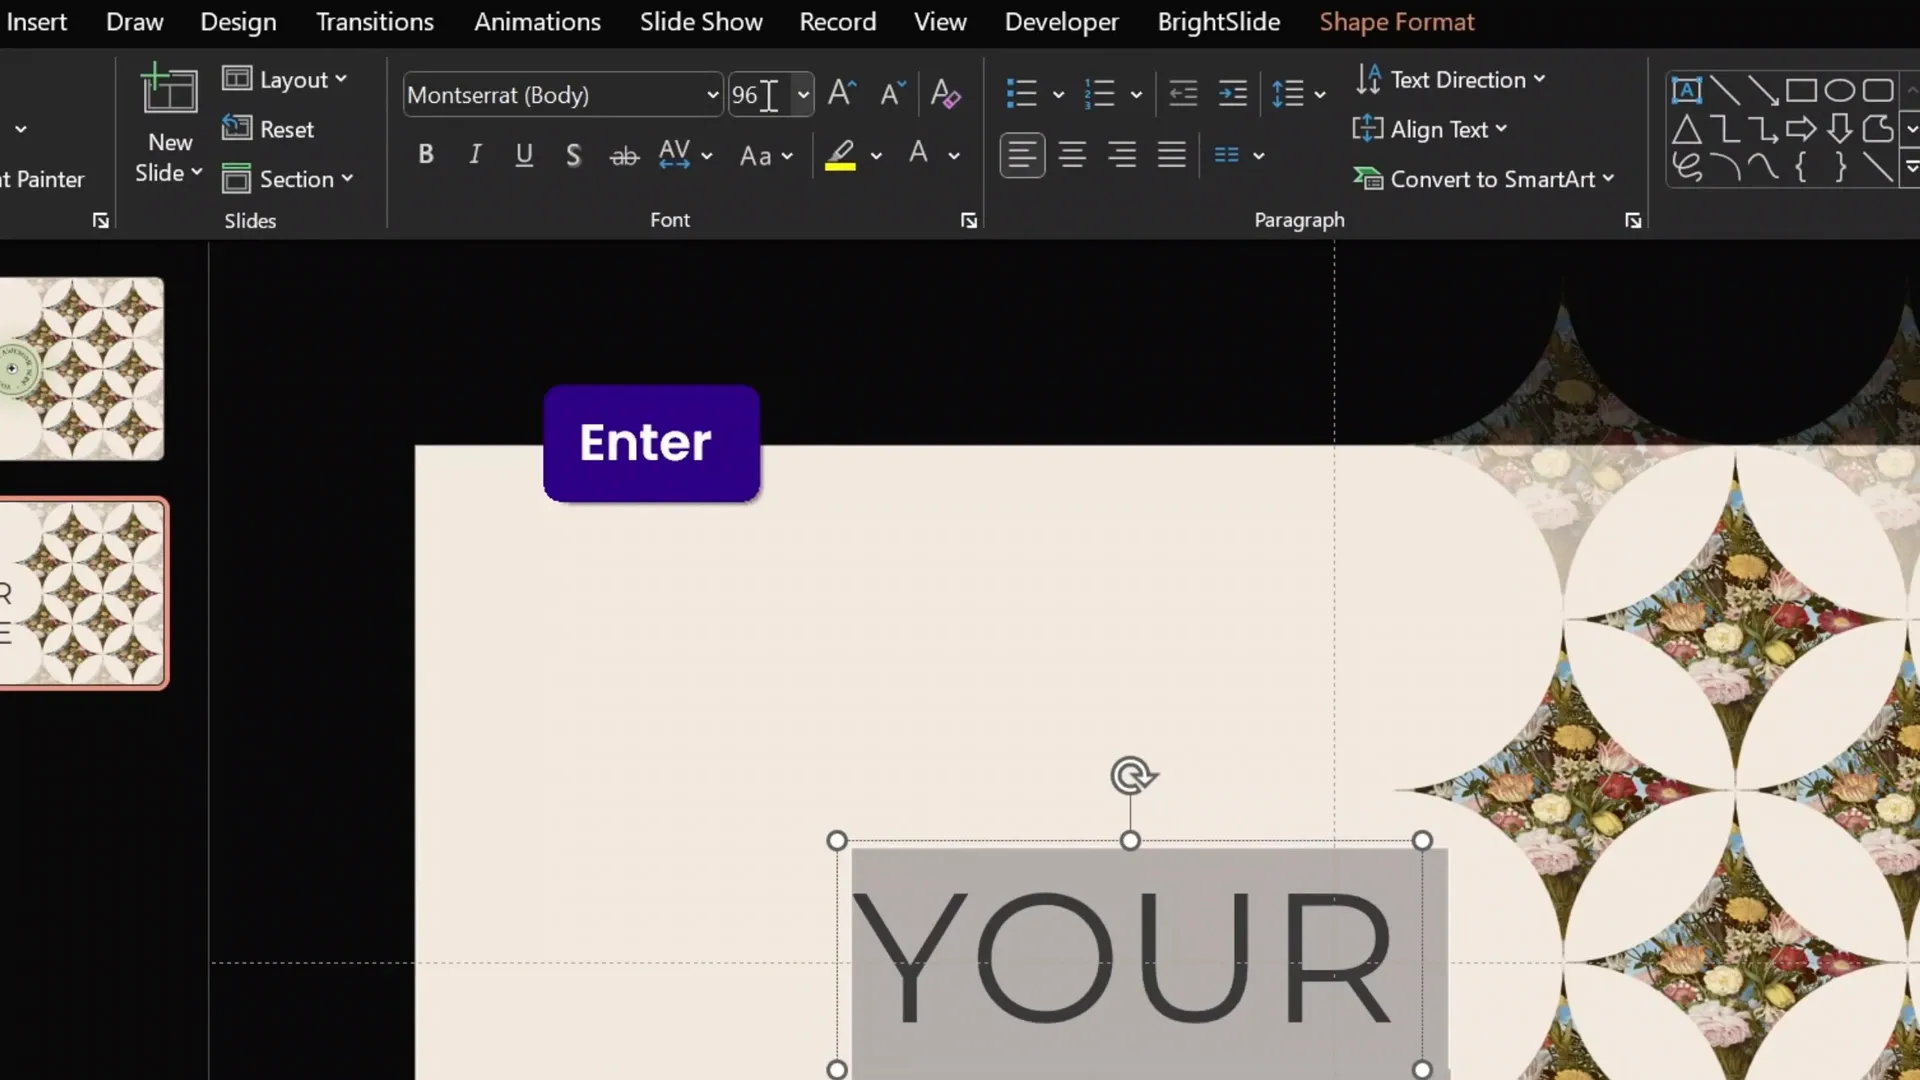The image size is (1920, 1080).
Task: Apply numbered list formatting
Action: pos(1099,94)
